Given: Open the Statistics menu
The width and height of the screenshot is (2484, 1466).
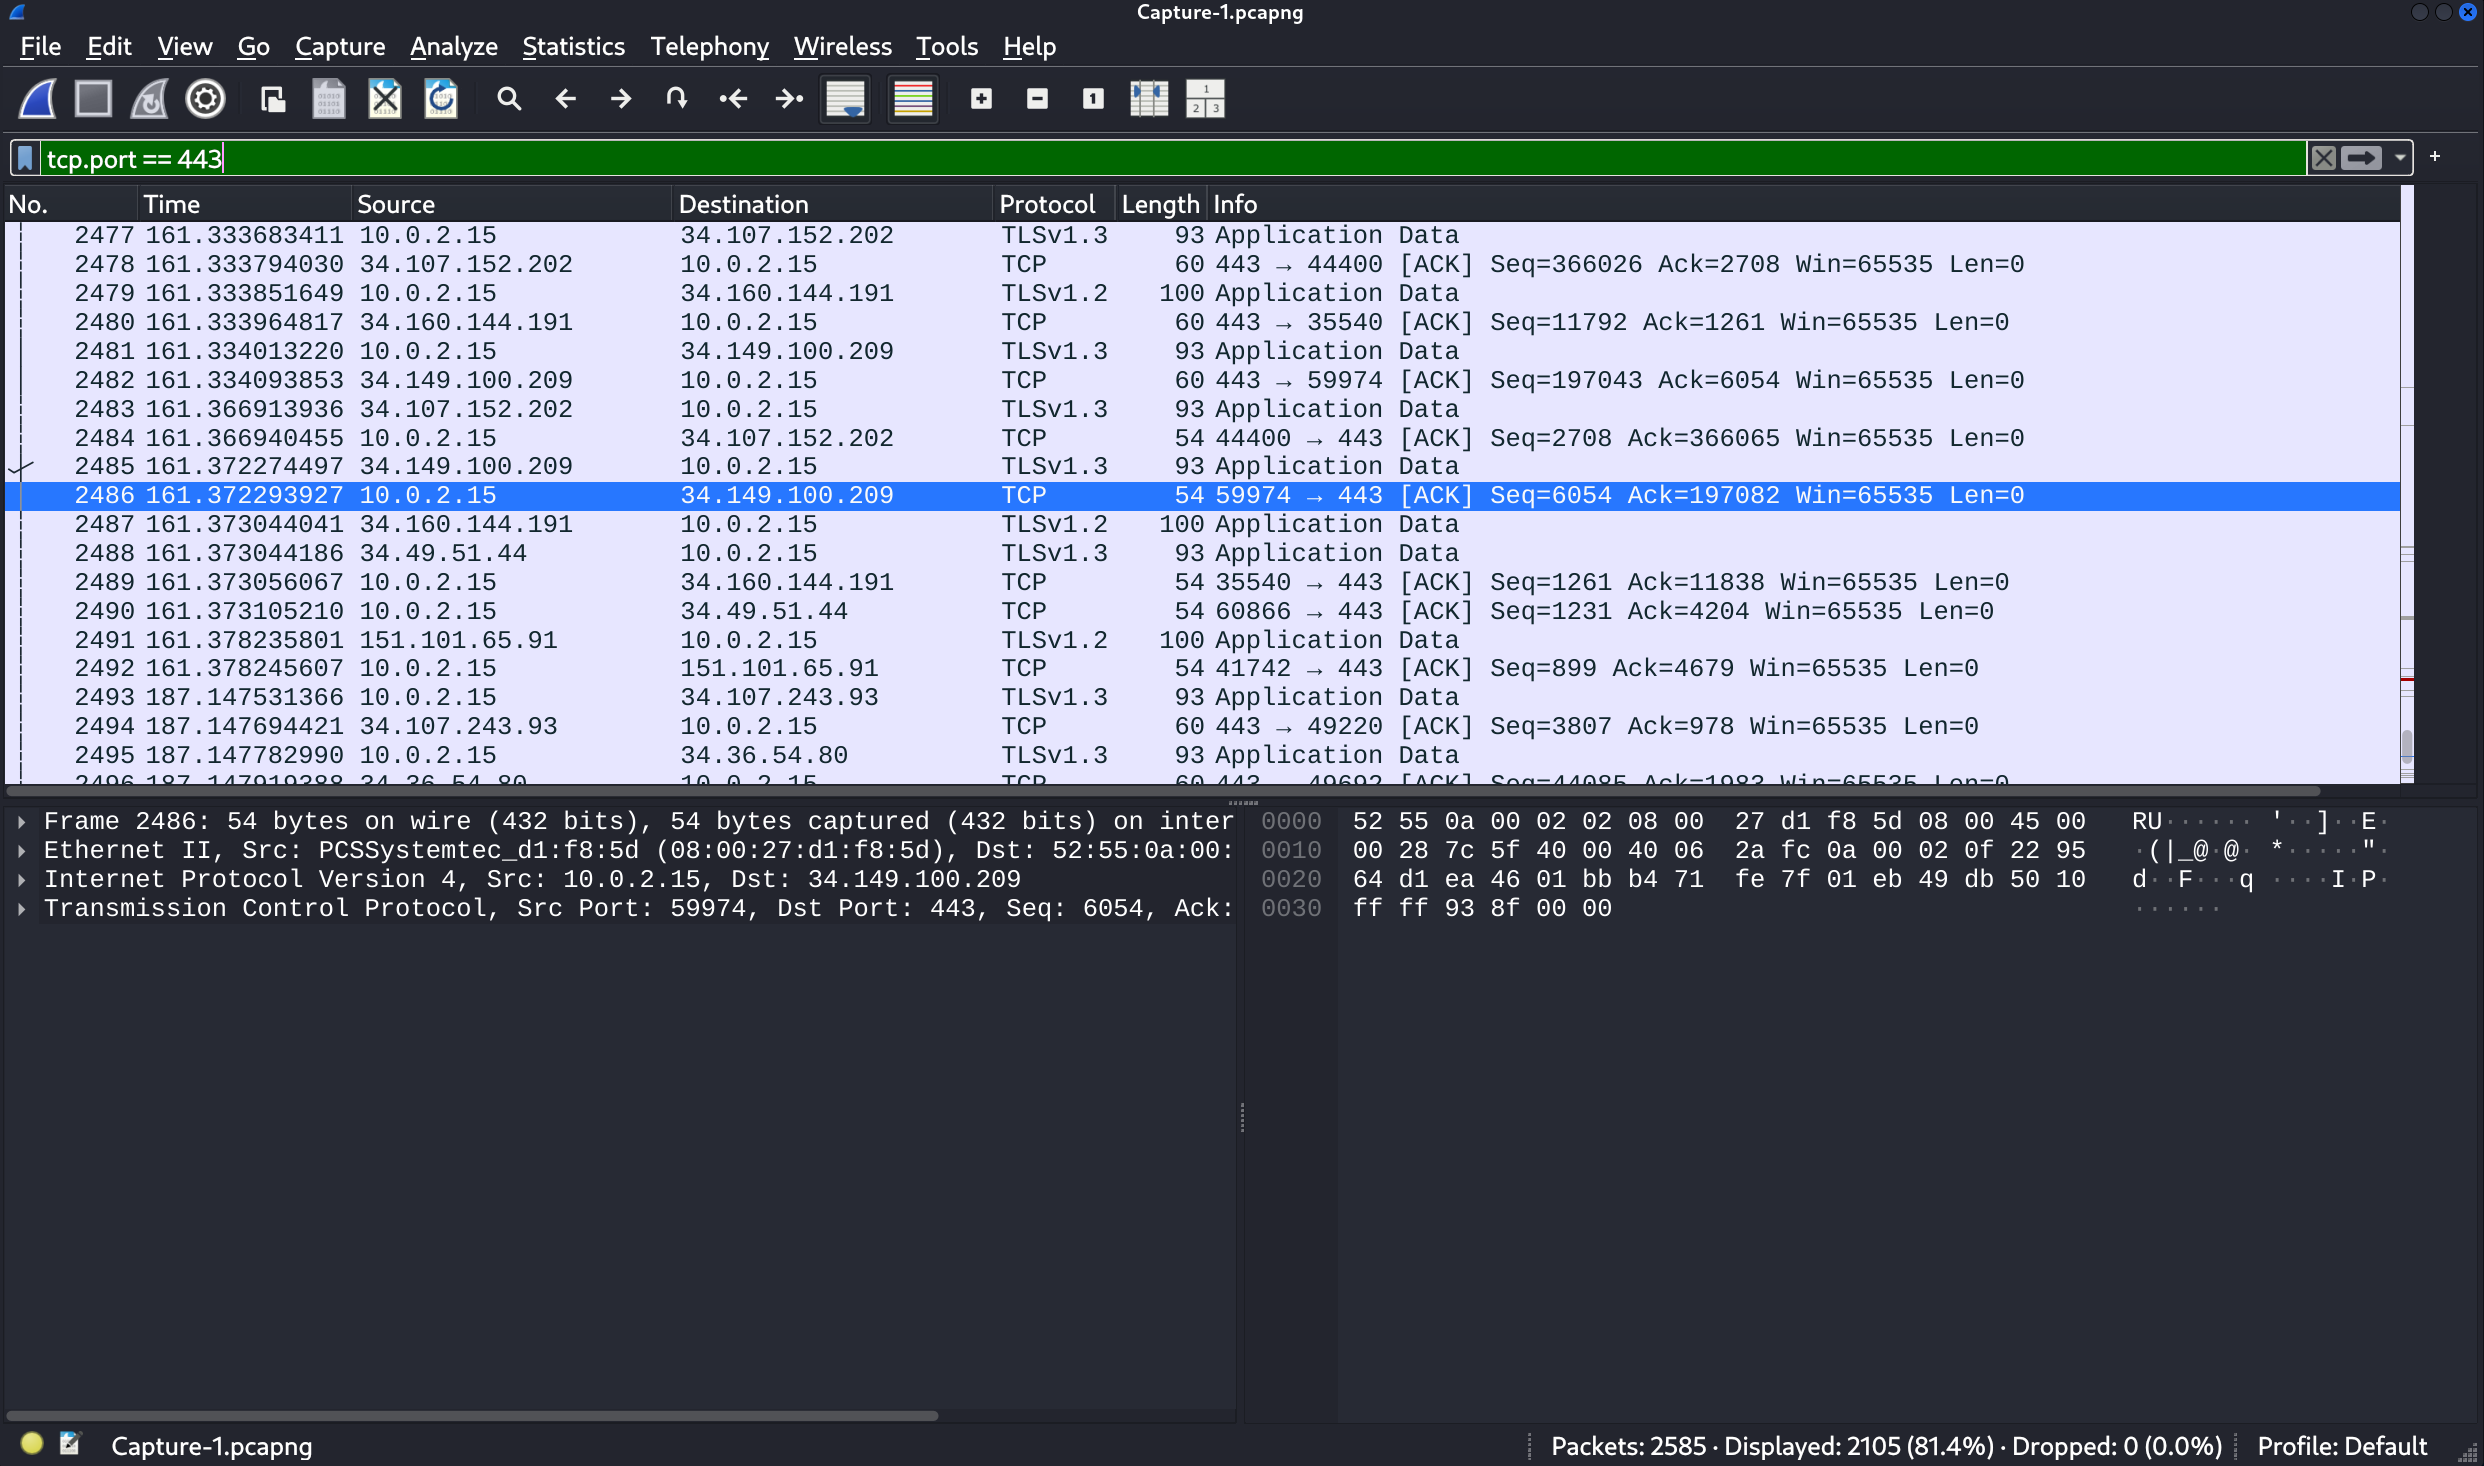Looking at the screenshot, I should tap(573, 46).
